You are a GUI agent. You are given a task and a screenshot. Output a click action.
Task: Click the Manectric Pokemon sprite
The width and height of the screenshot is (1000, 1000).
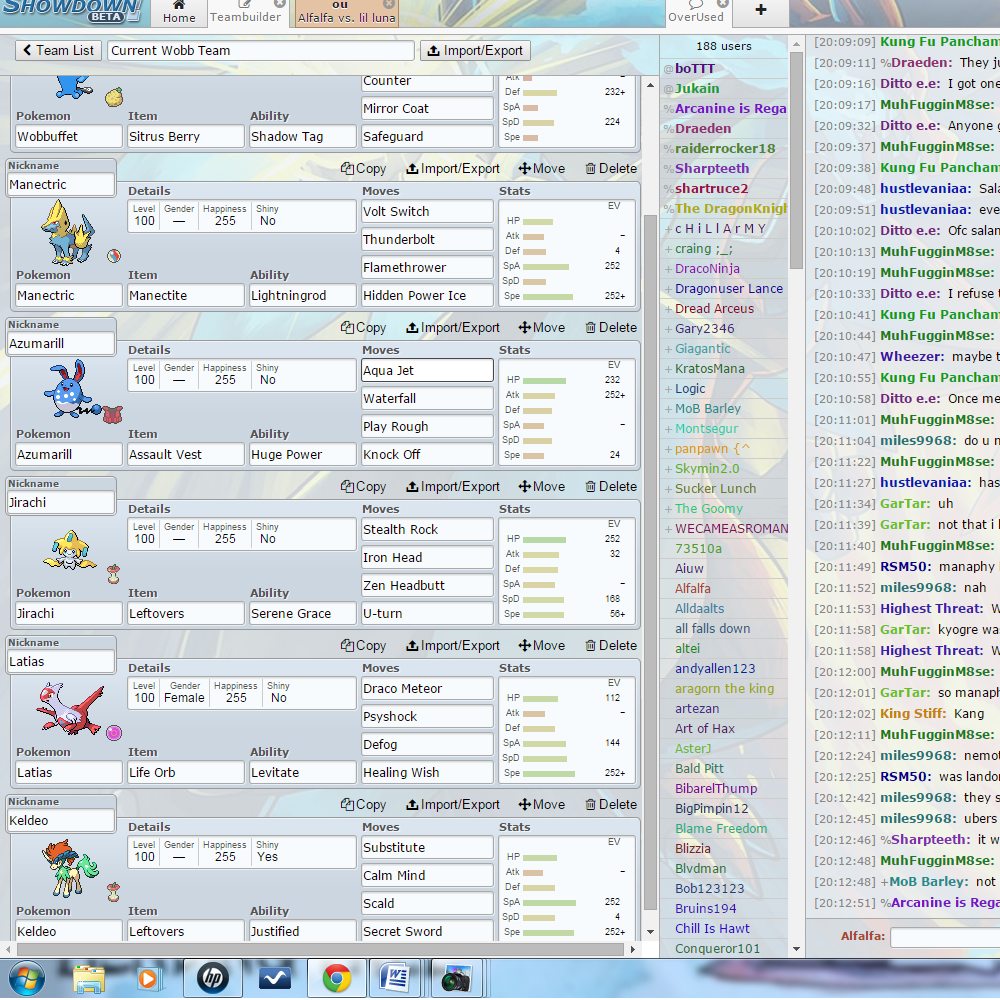point(67,232)
